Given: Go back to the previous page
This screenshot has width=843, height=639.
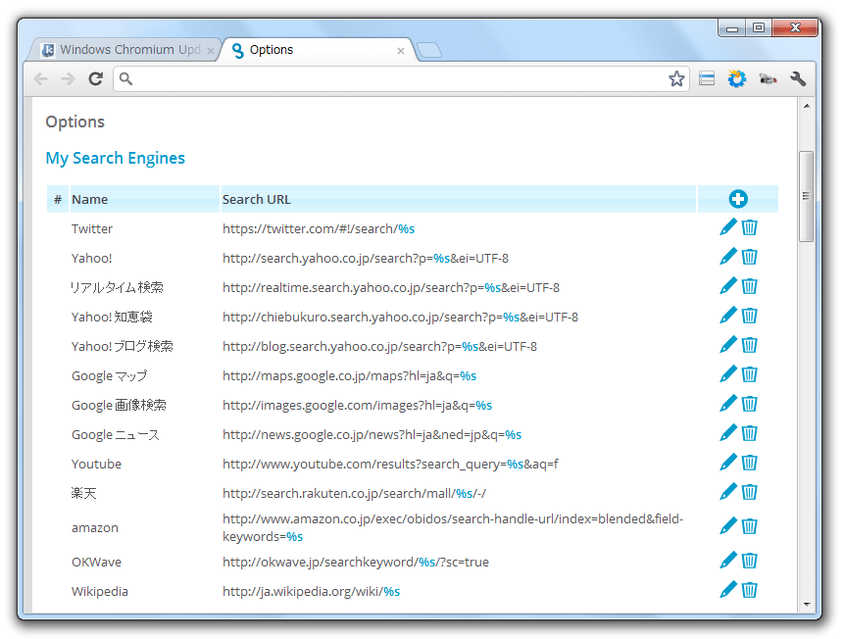Looking at the screenshot, I should [40, 79].
